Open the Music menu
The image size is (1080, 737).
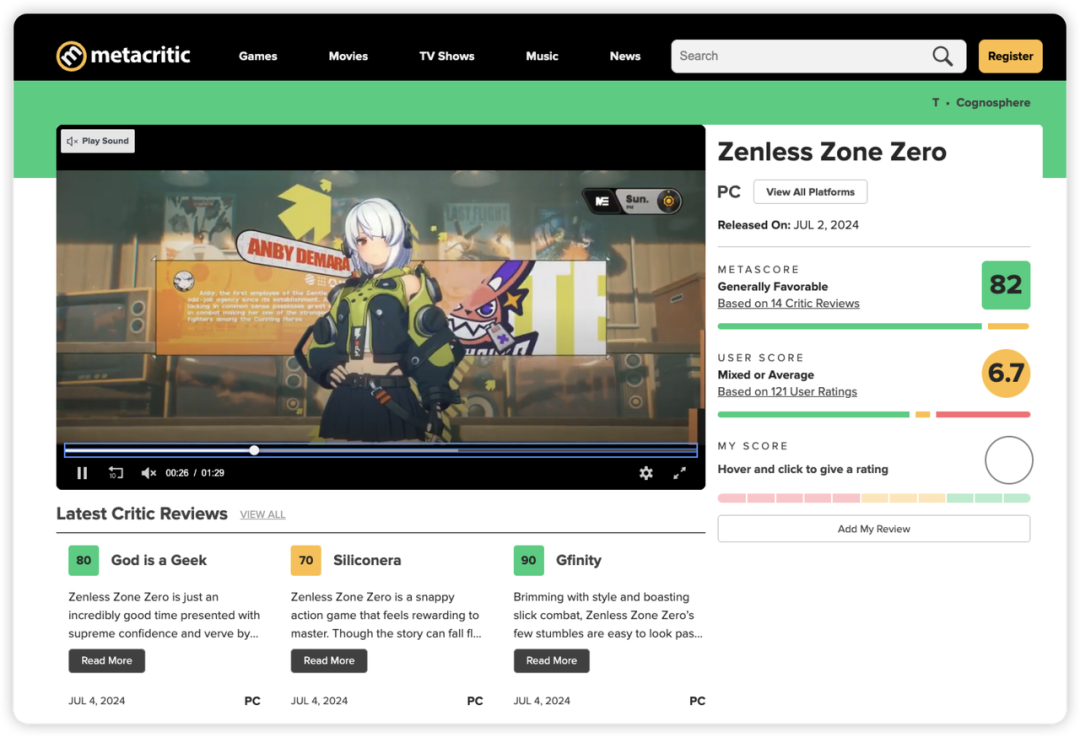pyautogui.click(x=542, y=56)
